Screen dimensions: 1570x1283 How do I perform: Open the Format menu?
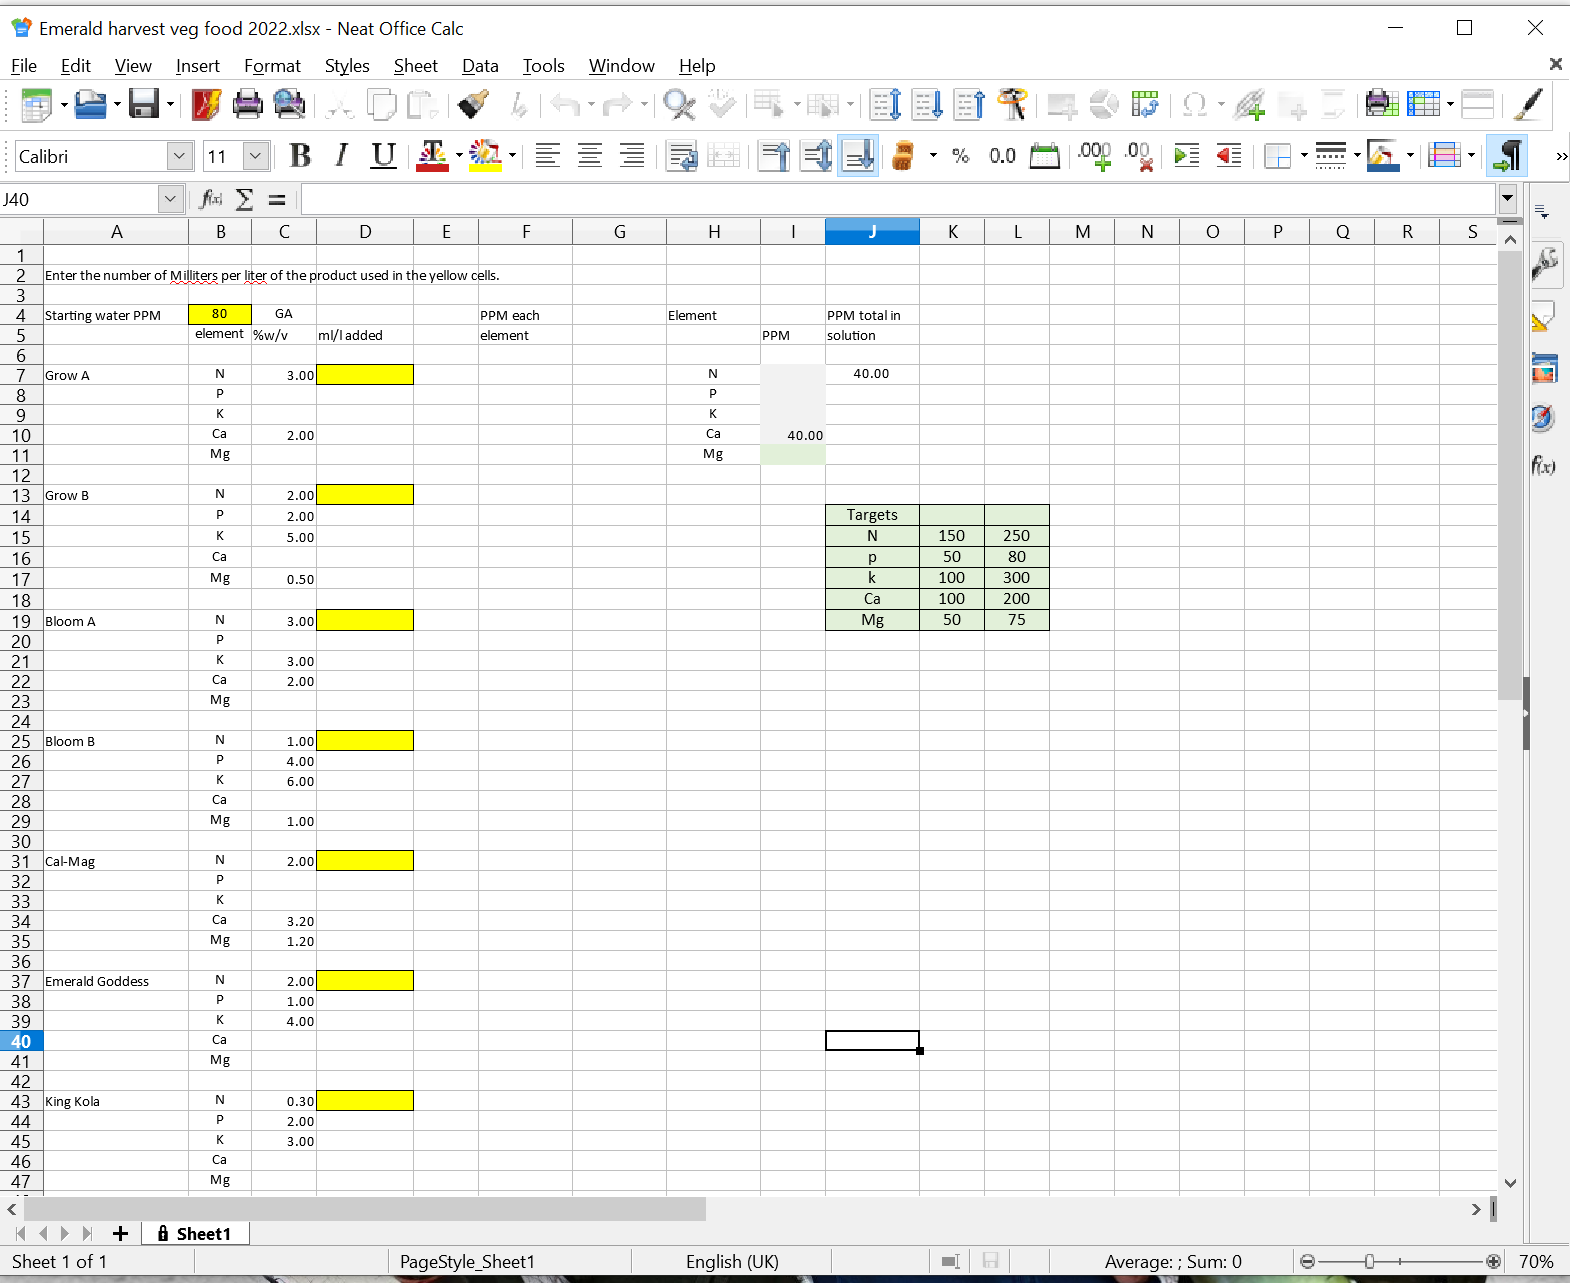click(272, 66)
